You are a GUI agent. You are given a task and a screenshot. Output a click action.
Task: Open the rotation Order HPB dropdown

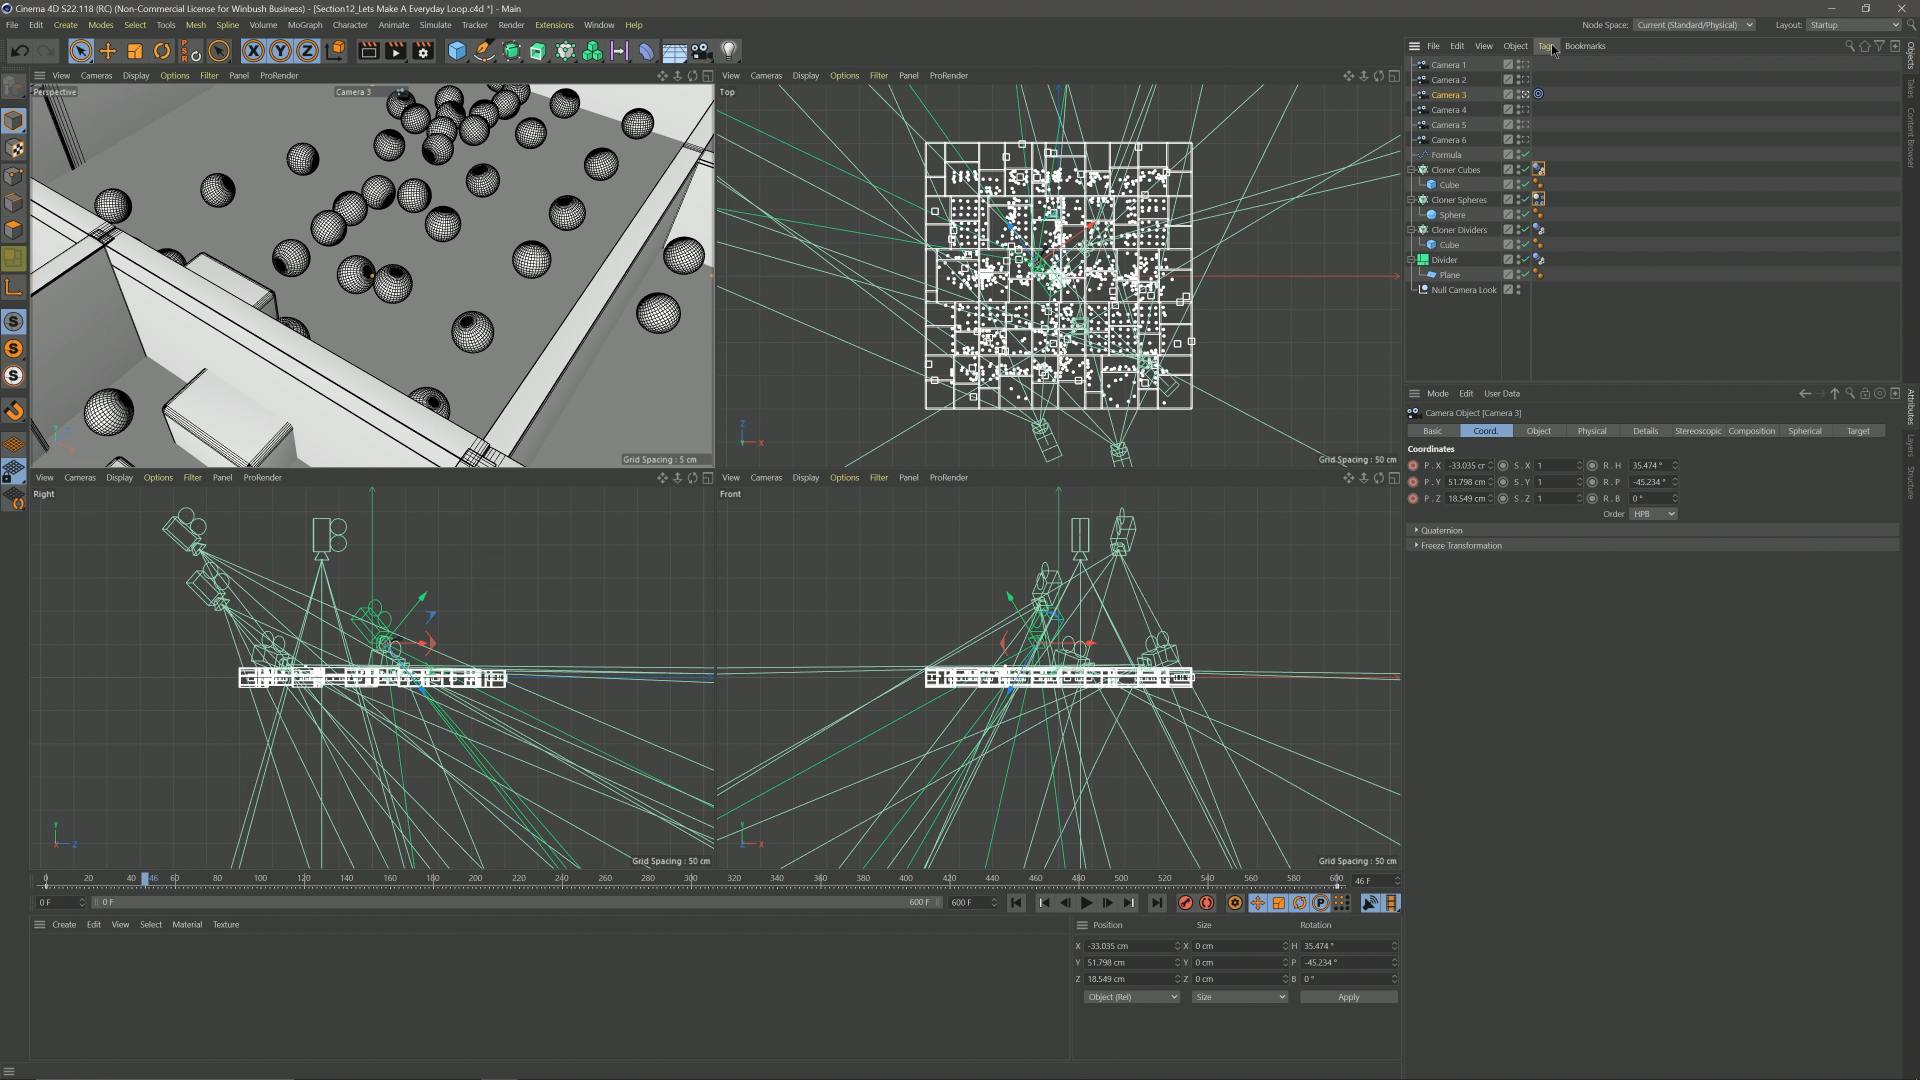click(1652, 514)
